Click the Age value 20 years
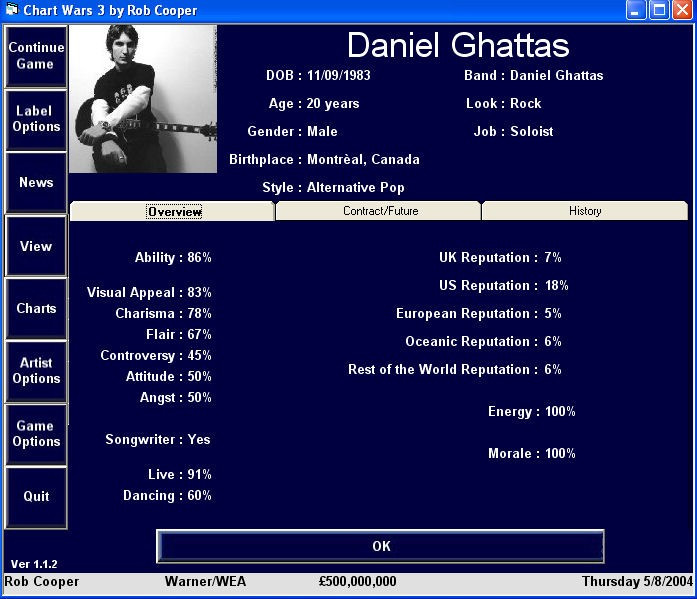The image size is (697, 599). (x=333, y=104)
